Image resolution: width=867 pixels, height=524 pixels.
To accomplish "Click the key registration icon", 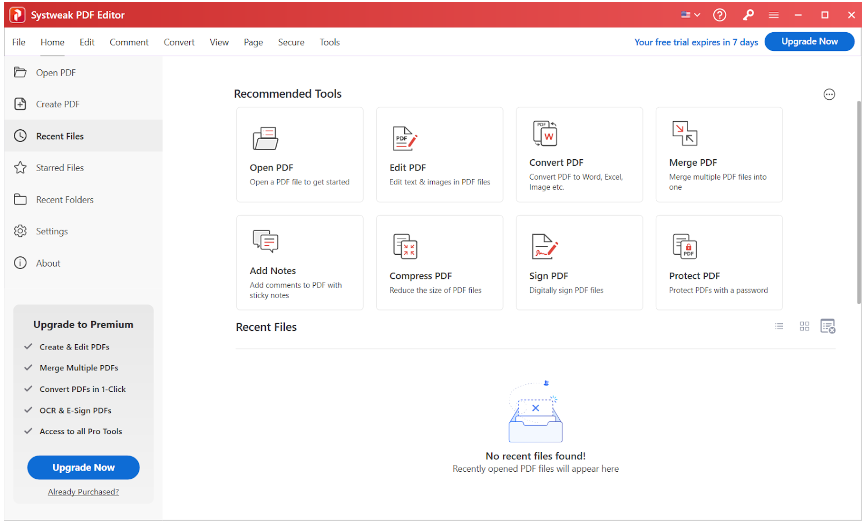I will coord(748,15).
